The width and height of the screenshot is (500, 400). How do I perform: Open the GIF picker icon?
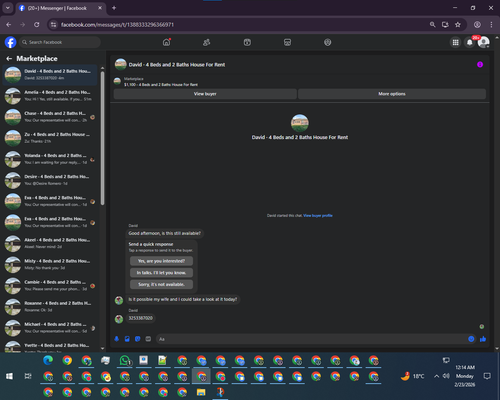pyautogui.click(x=148, y=339)
